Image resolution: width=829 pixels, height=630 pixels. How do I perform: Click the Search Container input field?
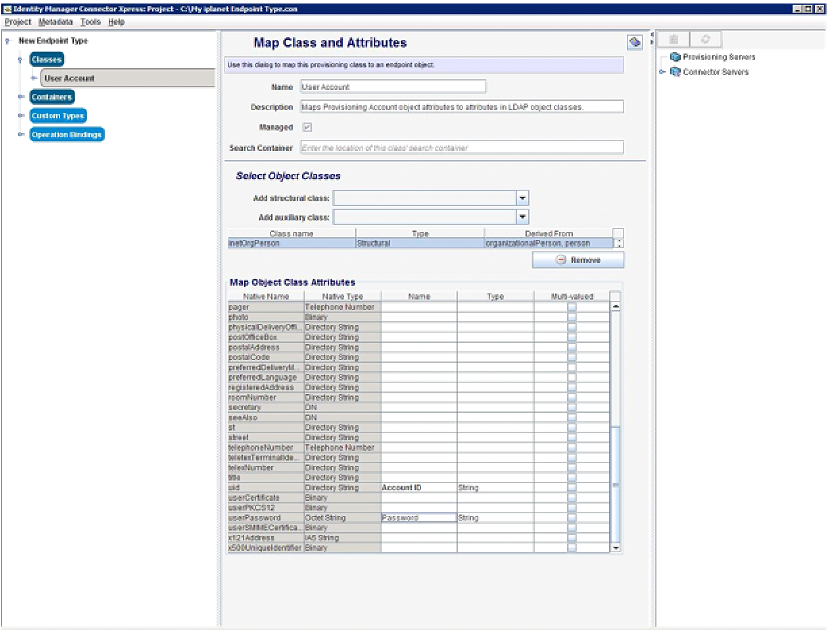(x=461, y=148)
